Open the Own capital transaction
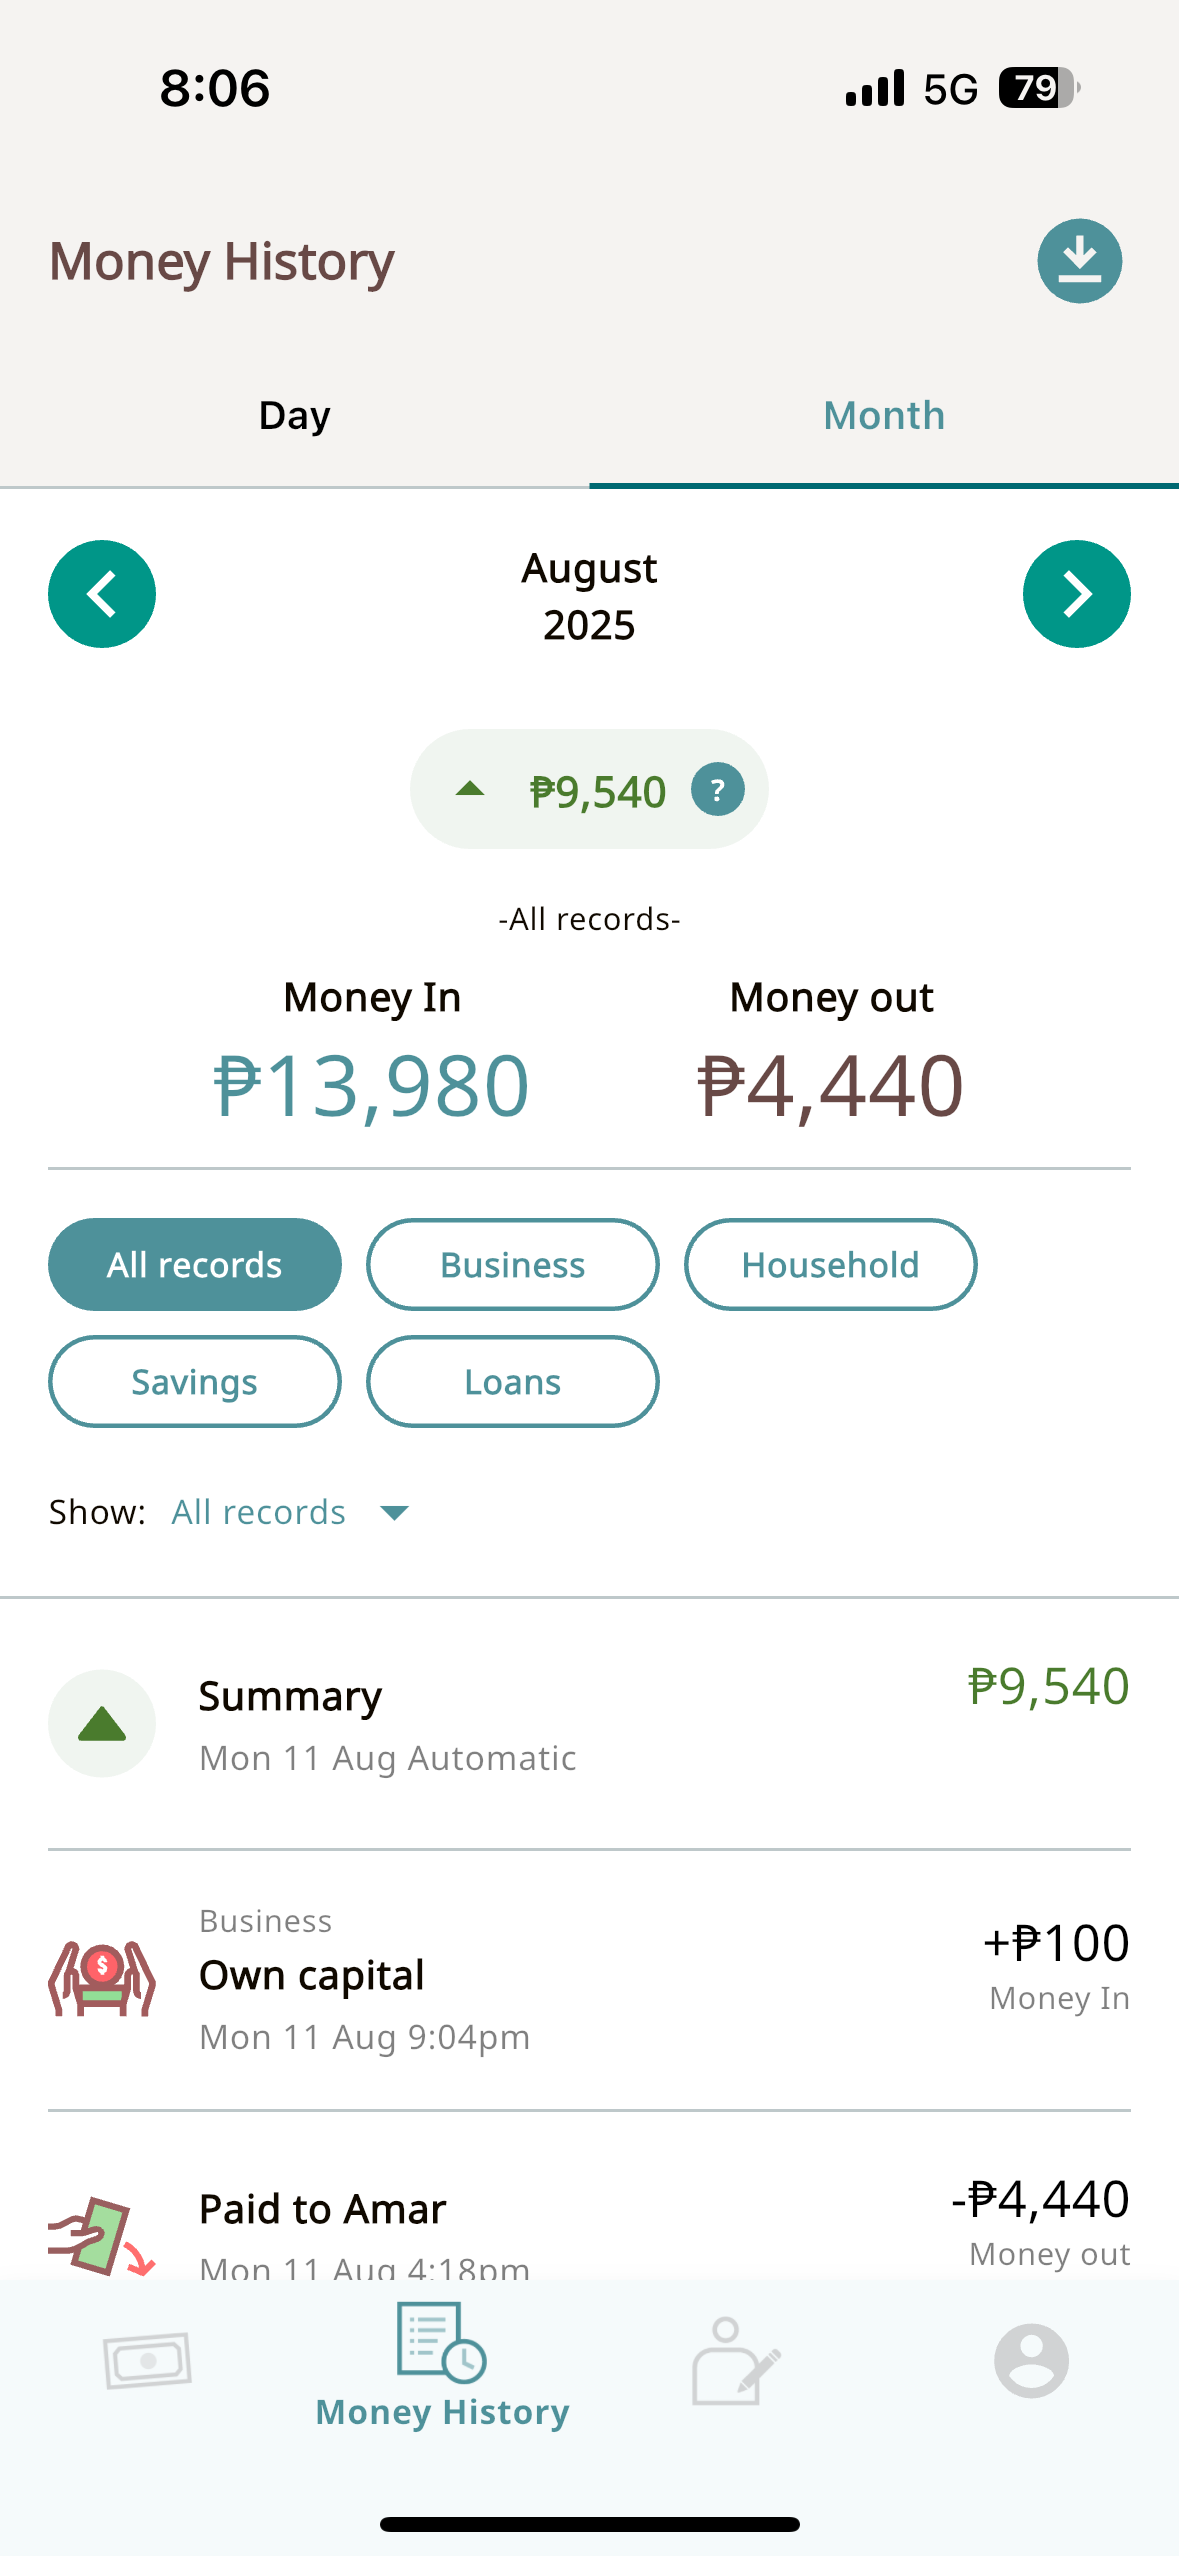 click(589, 1978)
